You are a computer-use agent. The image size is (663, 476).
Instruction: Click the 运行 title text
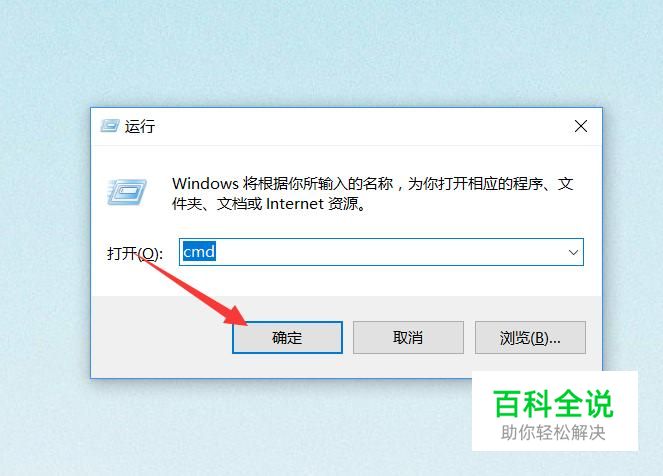coord(140,126)
